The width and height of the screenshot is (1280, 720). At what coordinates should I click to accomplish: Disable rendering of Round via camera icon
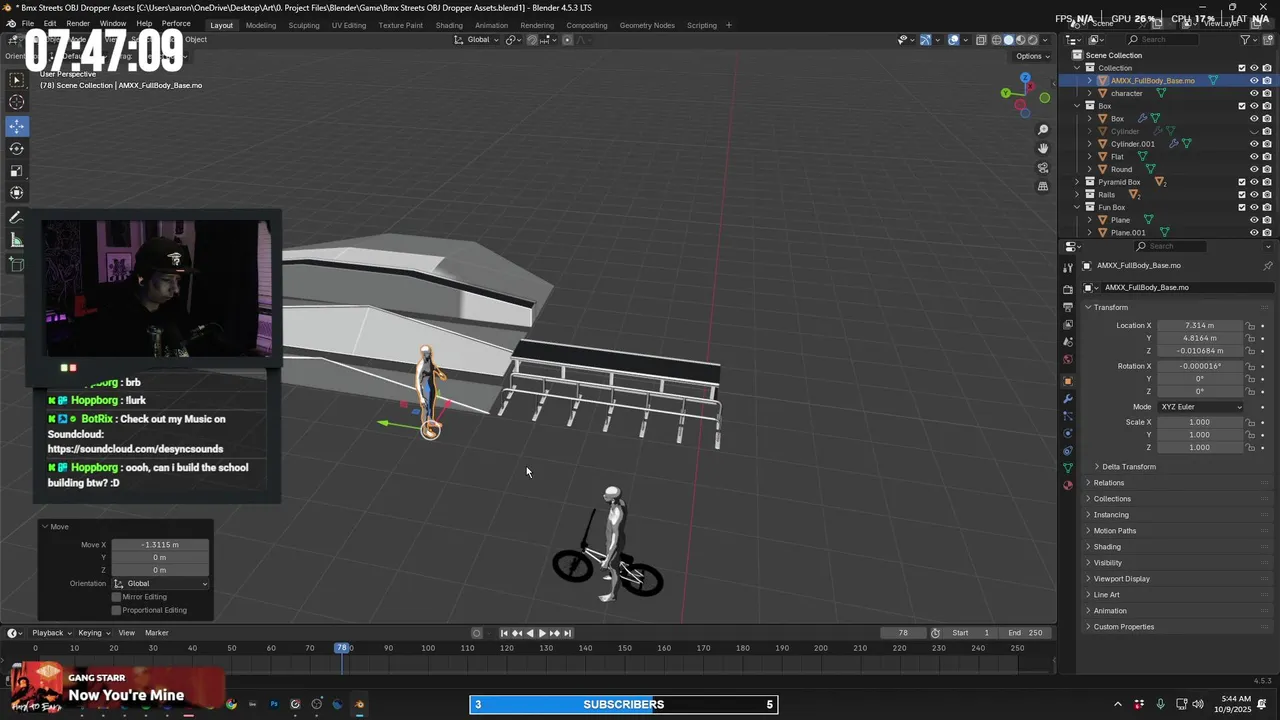coord(1267,169)
